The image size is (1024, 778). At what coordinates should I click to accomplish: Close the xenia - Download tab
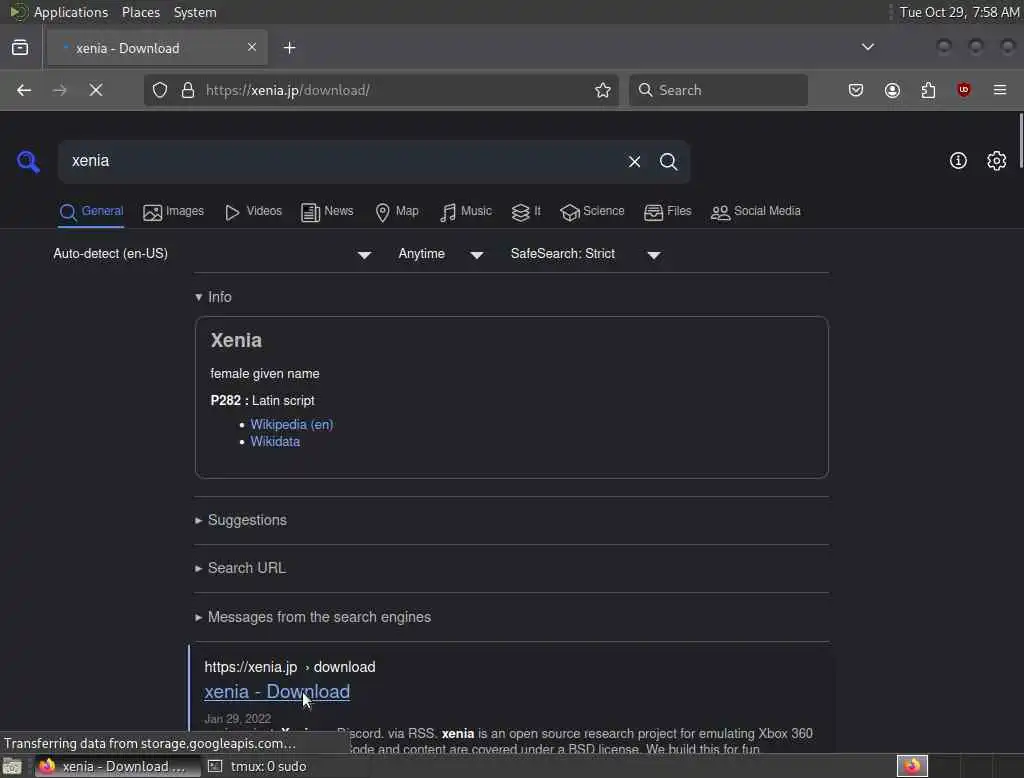[251, 47]
